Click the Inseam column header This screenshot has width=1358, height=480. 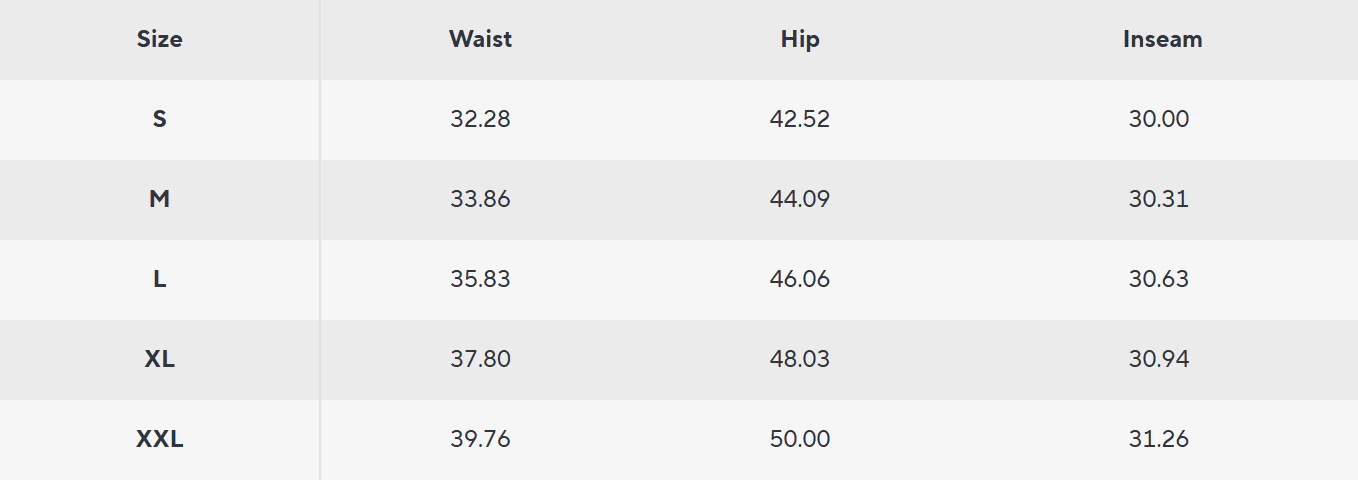(1162, 40)
